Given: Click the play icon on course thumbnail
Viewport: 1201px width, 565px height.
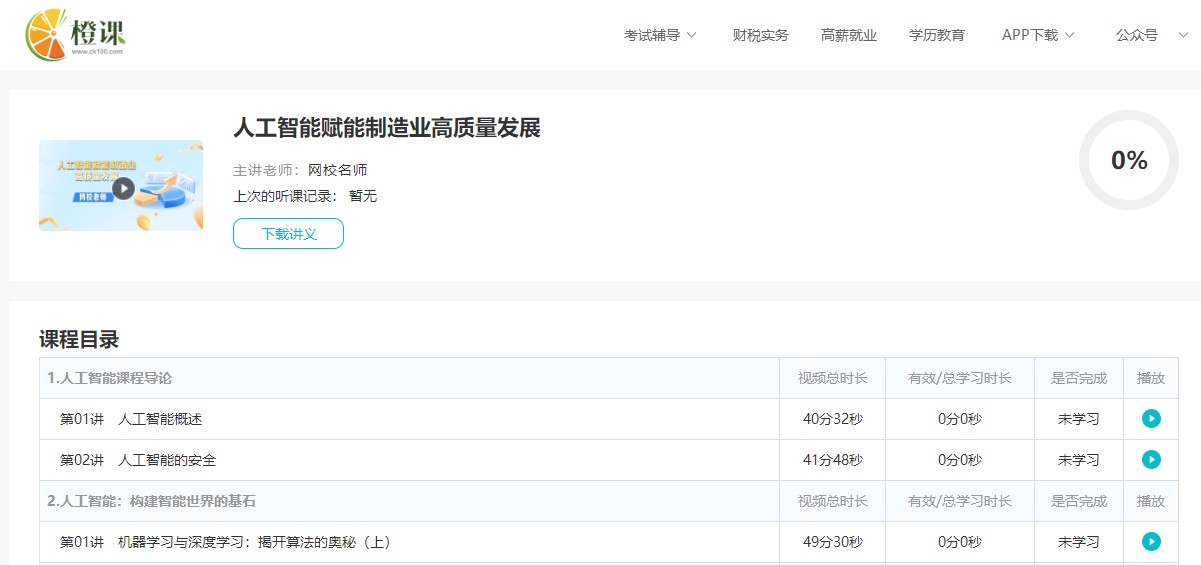Looking at the screenshot, I should pos(123,188).
